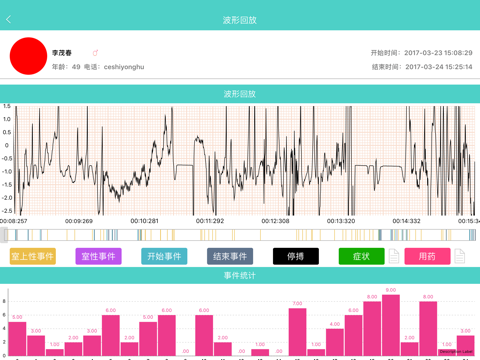The image size is (480, 360).
Task: Click patient name 李茂春
Action: (62, 53)
